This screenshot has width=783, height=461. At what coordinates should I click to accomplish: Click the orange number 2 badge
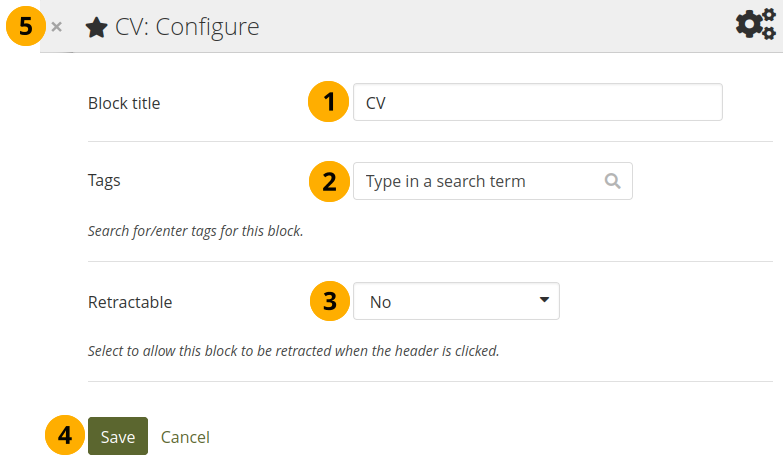pos(326,181)
